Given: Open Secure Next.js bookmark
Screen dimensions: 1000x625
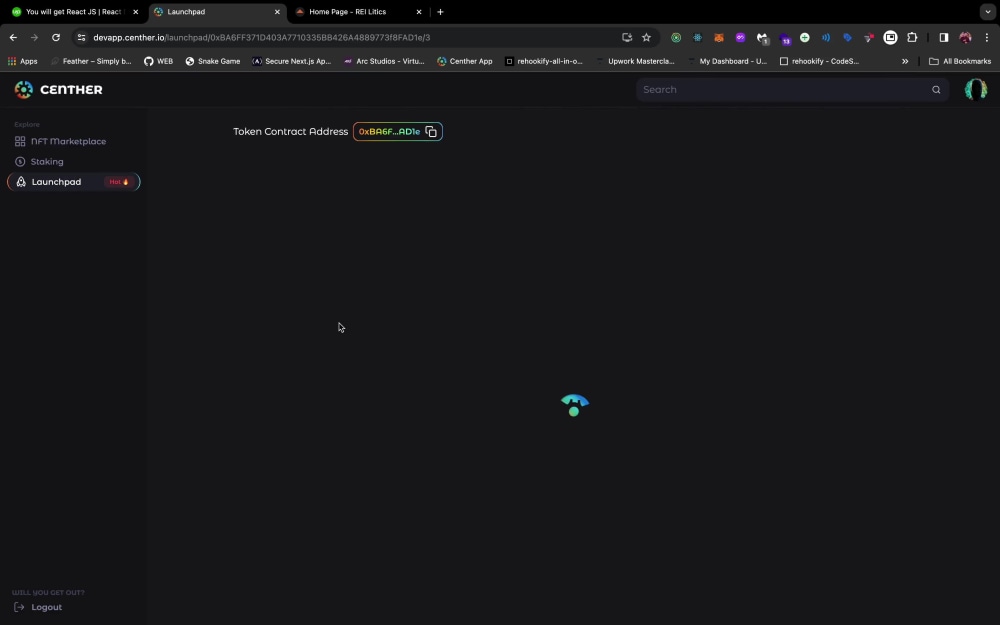Looking at the screenshot, I should pyautogui.click(x=291, y=61).
